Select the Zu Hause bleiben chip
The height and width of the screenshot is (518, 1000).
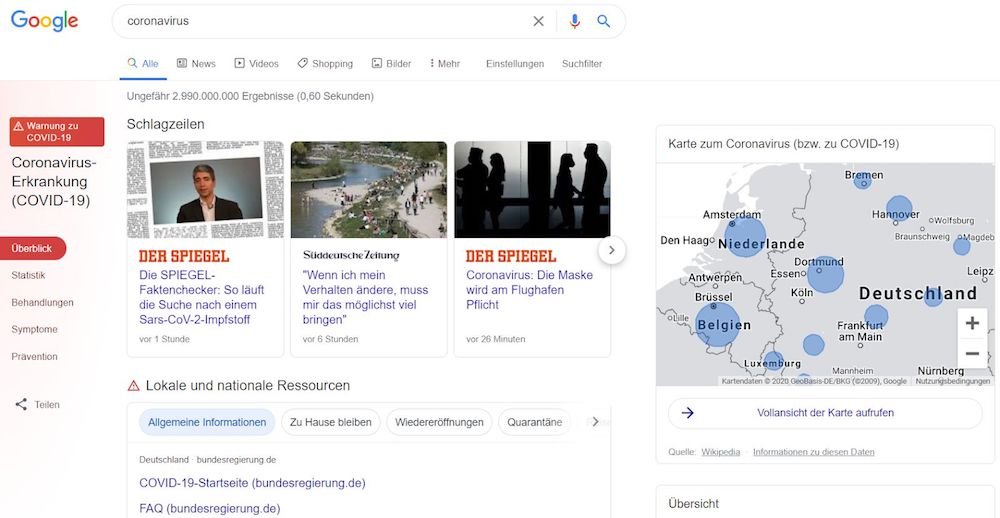click(x=330, y=422)
